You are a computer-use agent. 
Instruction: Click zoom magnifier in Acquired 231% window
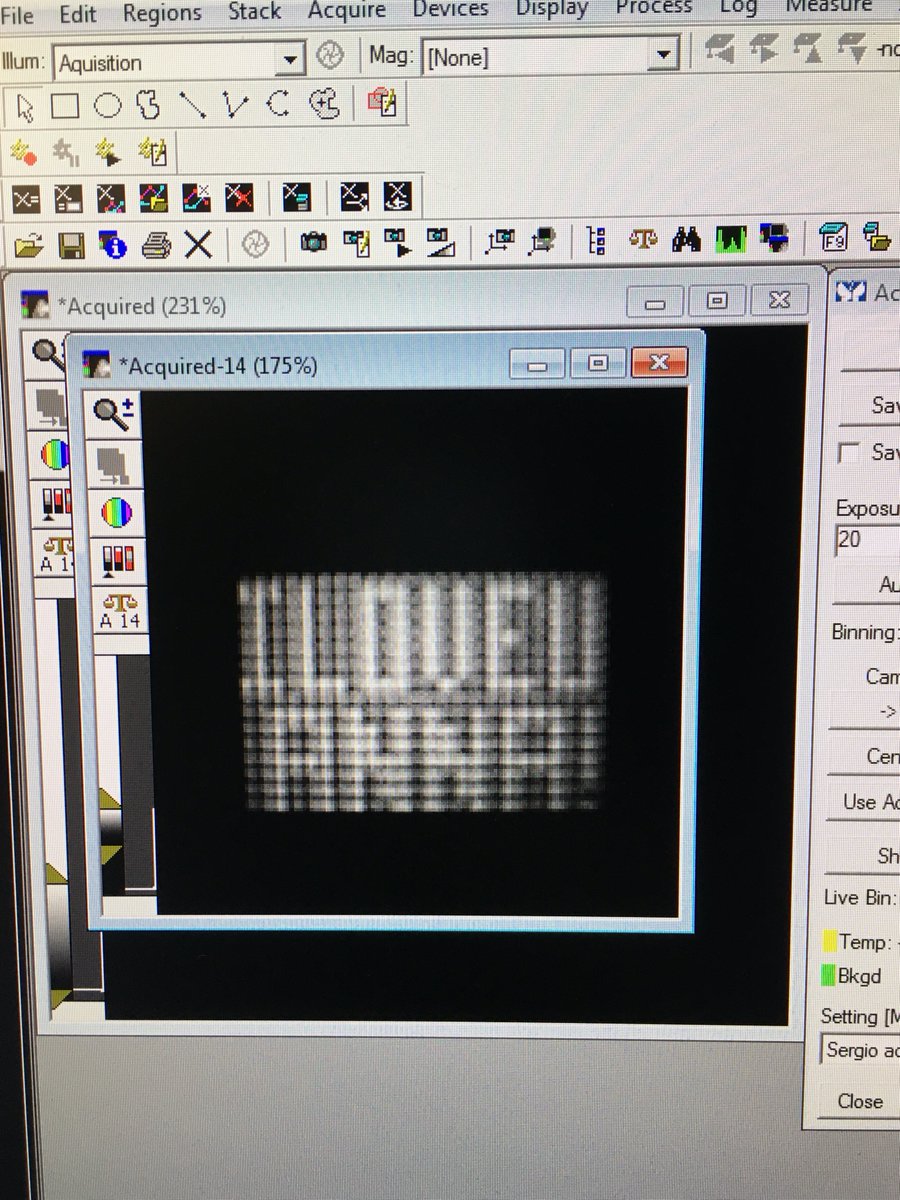(48, 354)
